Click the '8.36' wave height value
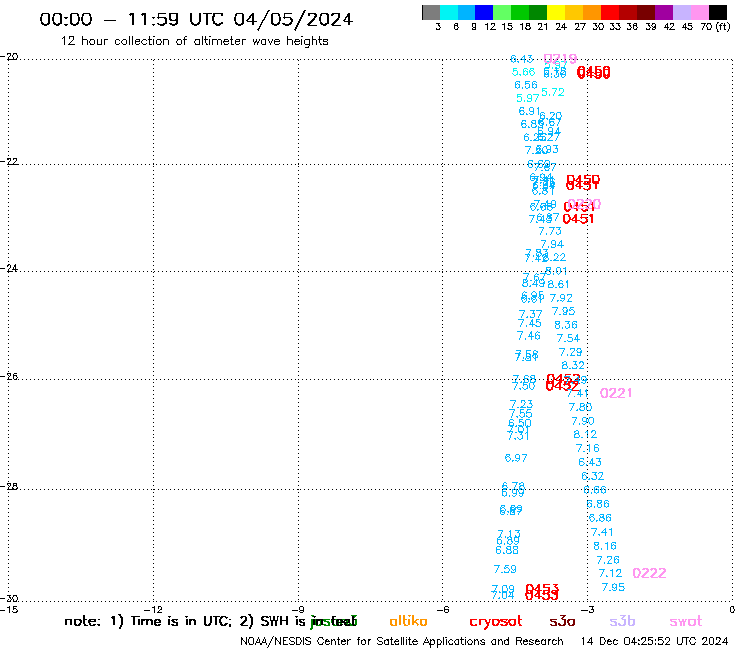This screenshot has height=650, width=740. click(566, 325)
